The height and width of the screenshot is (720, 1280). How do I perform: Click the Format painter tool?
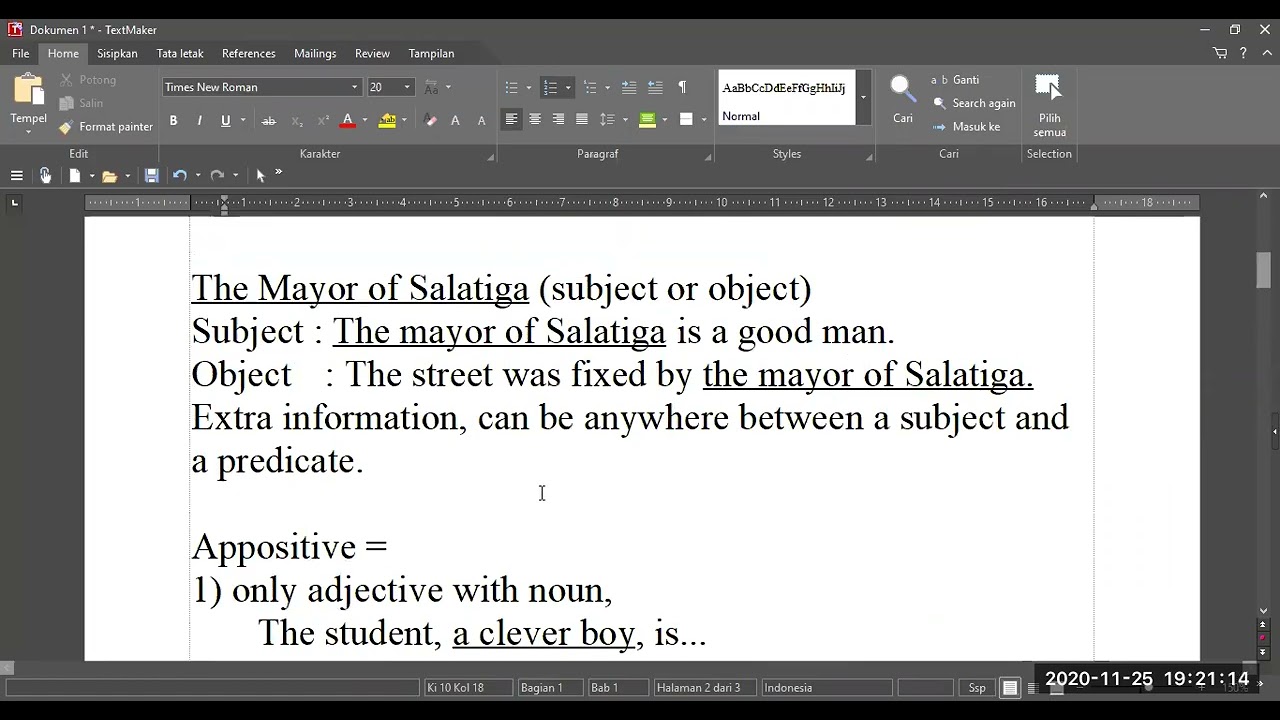(106, 127)
